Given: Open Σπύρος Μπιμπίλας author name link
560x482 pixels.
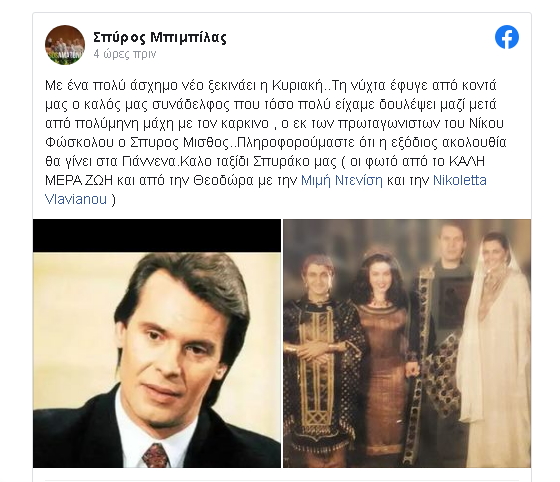Looking at the screenshot, I should click(160, 37).
